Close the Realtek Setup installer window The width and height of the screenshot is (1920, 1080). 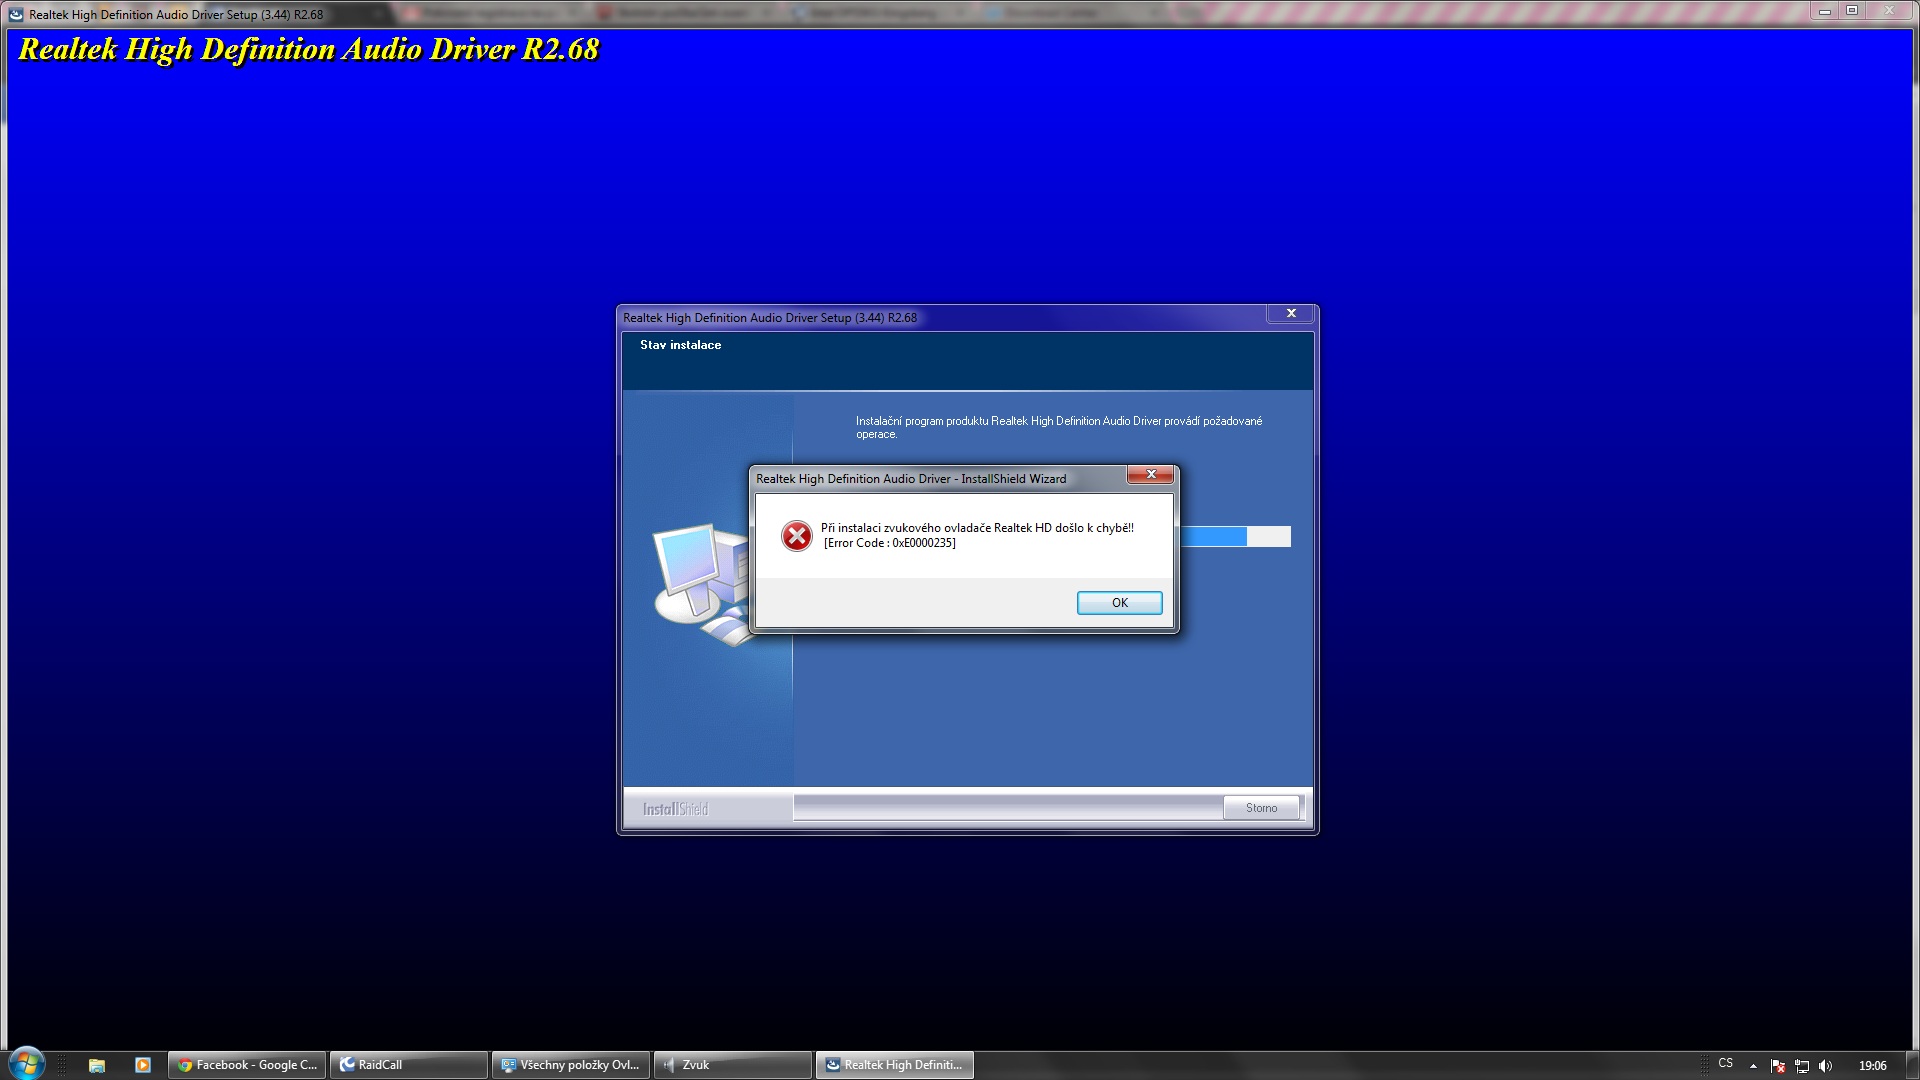tap(1290, 314)
